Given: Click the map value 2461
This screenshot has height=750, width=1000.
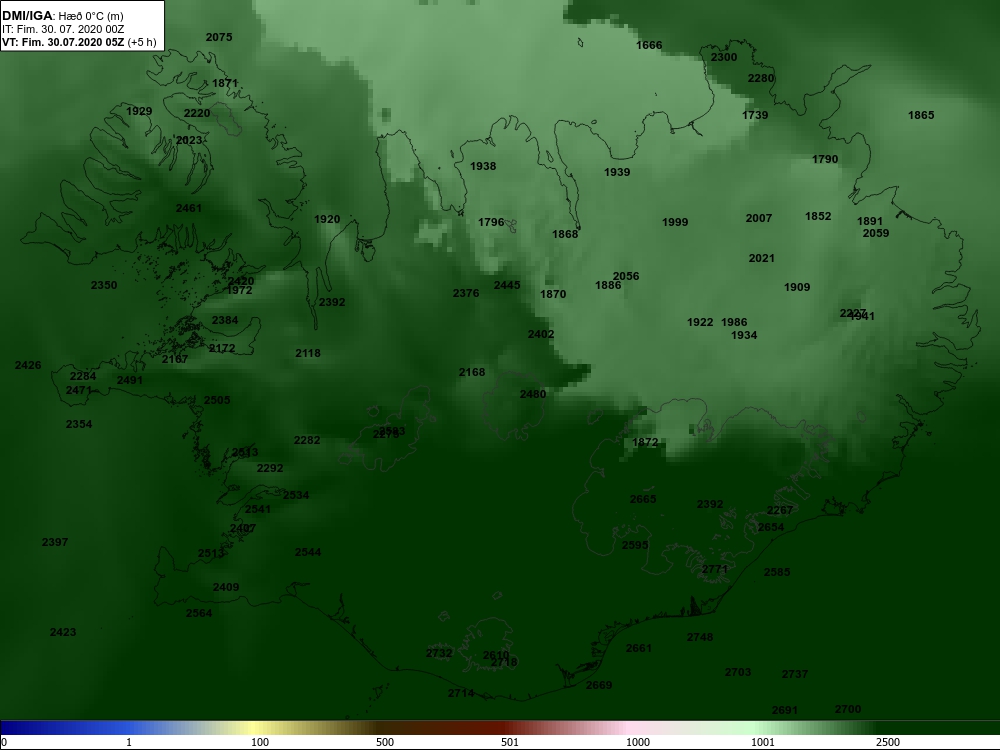Looking at the screenshot, I should pos(189,208).
